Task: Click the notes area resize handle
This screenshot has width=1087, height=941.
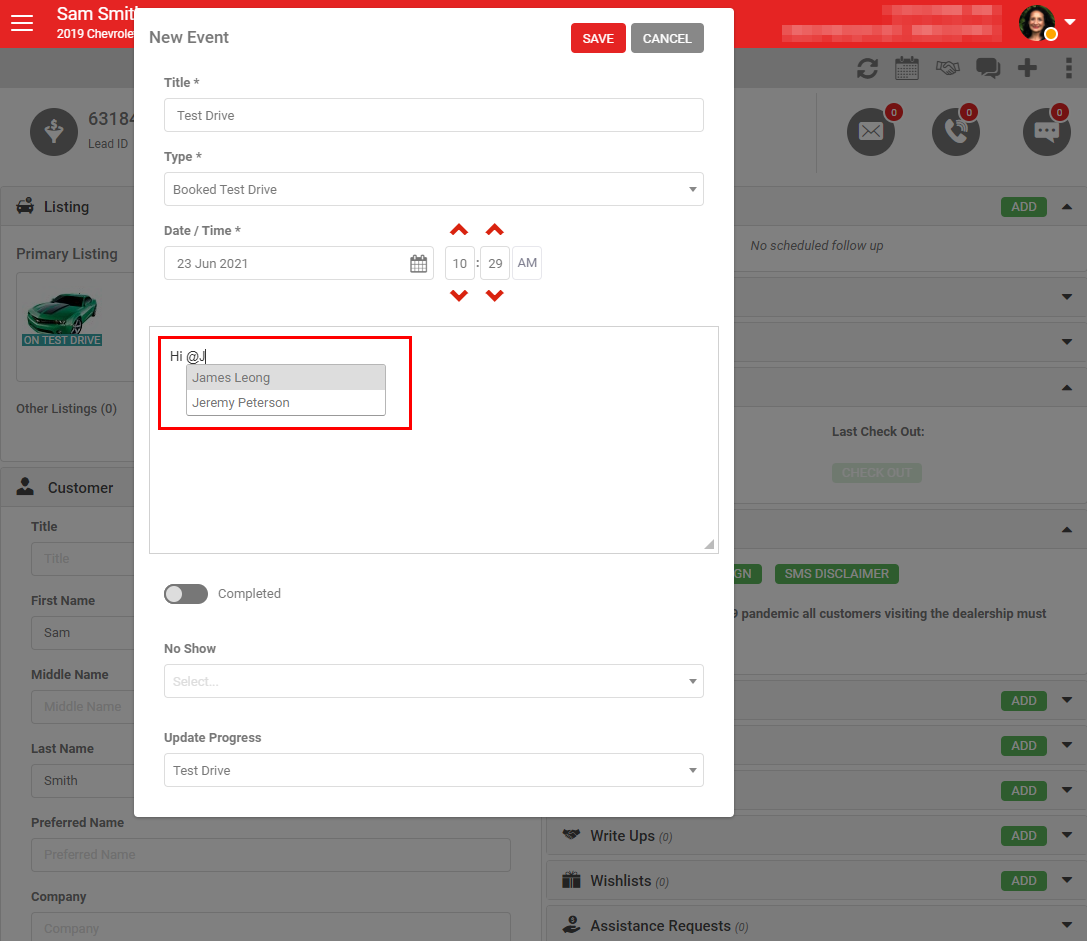Action: (x=709, y=544)
